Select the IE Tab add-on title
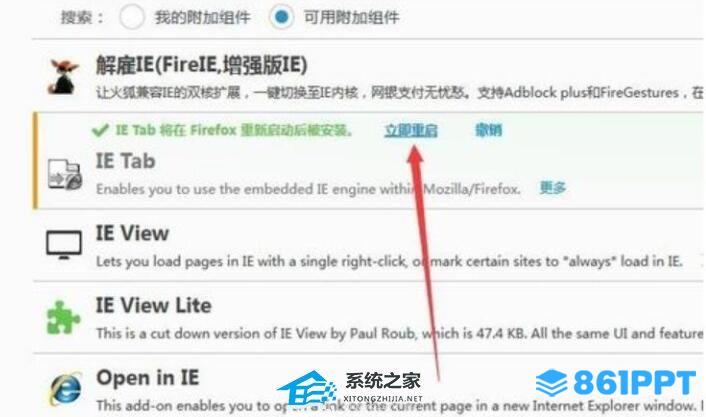The image size is (706, 417). (x=126, y=161)
